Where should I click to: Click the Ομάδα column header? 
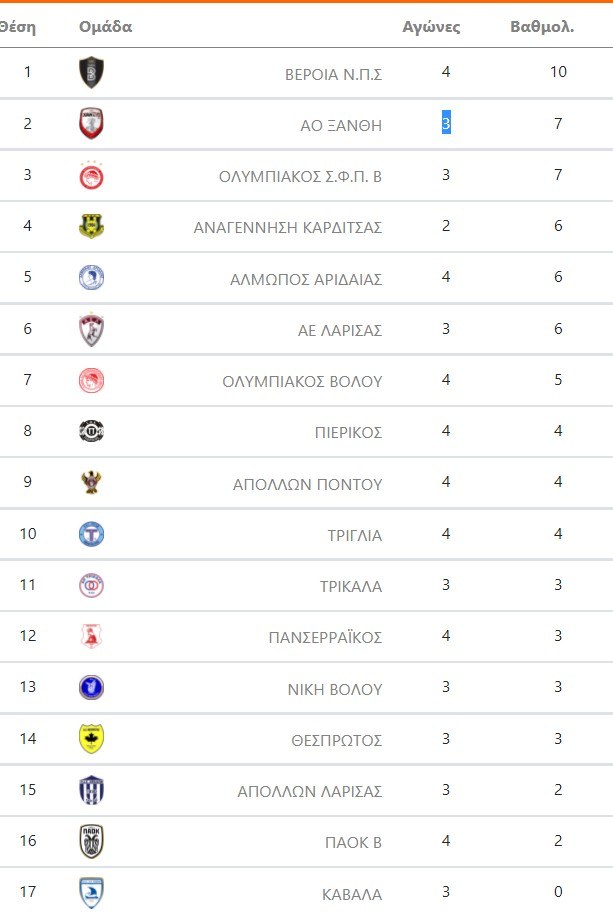tap(105, 27)
